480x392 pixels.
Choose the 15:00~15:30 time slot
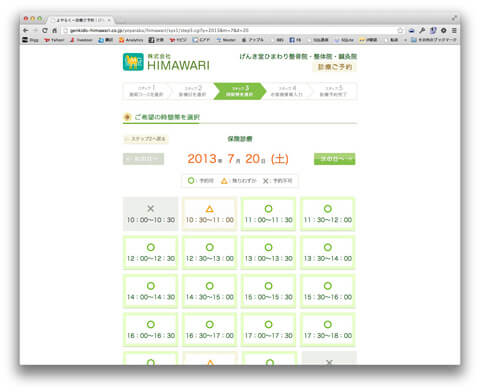click(268, 291)
